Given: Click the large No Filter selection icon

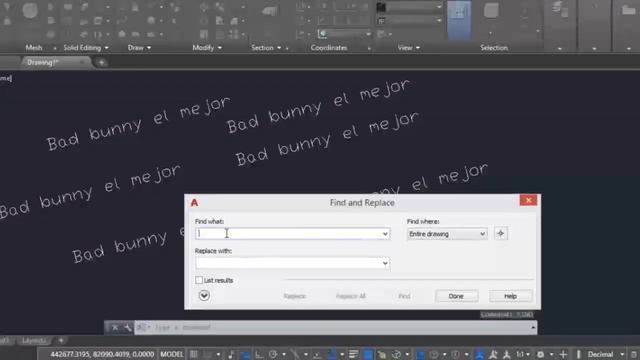Looking at the screenshot, I should click(x=491, y=11).
